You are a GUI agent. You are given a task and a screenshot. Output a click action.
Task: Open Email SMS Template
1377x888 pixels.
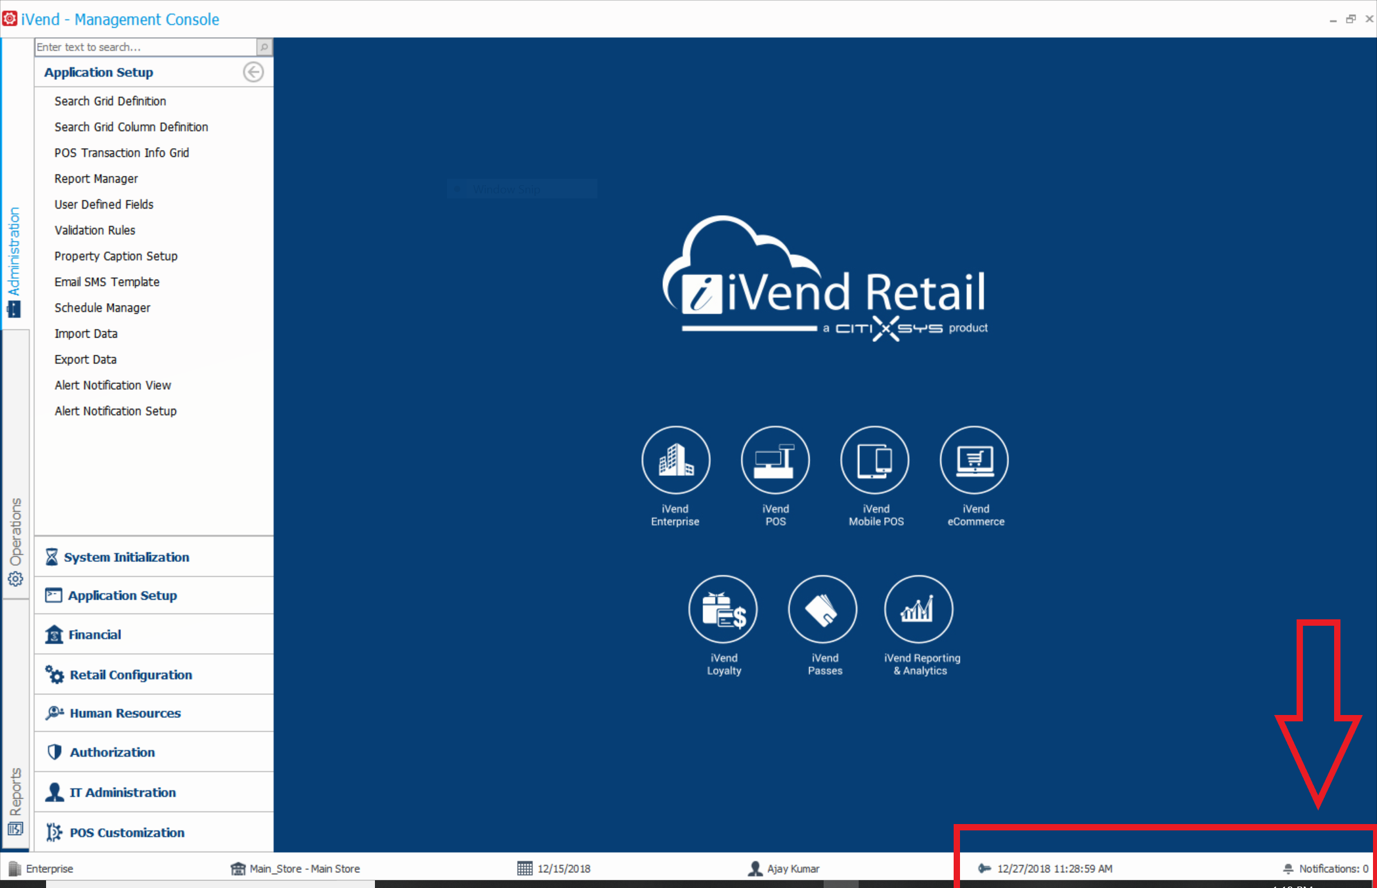pos(107,282)
